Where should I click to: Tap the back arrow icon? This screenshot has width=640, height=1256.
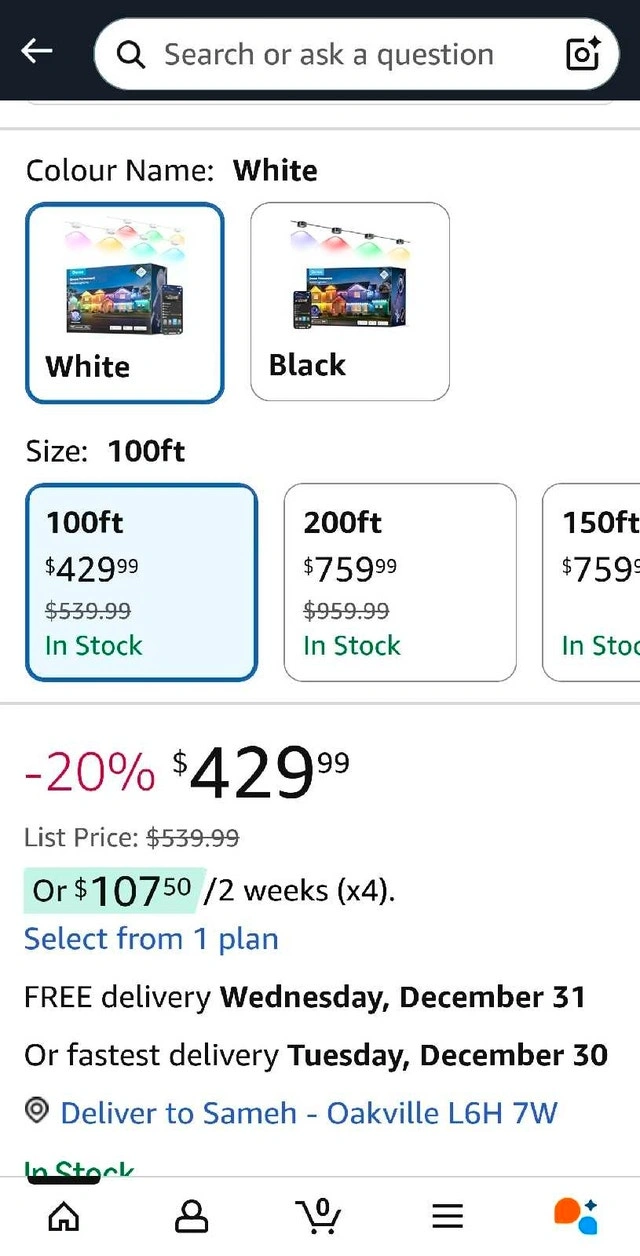click(37, 52)
